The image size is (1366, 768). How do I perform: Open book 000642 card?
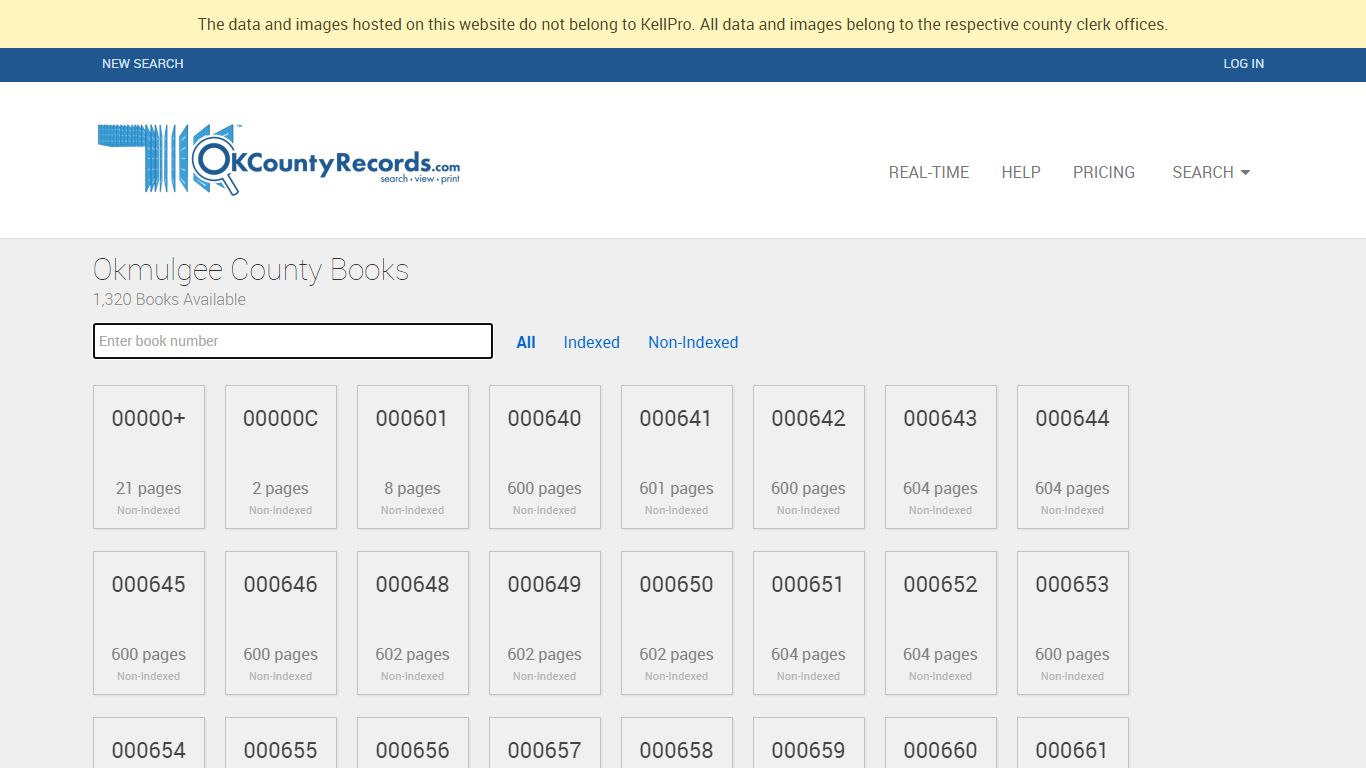[x=809, y=457]
